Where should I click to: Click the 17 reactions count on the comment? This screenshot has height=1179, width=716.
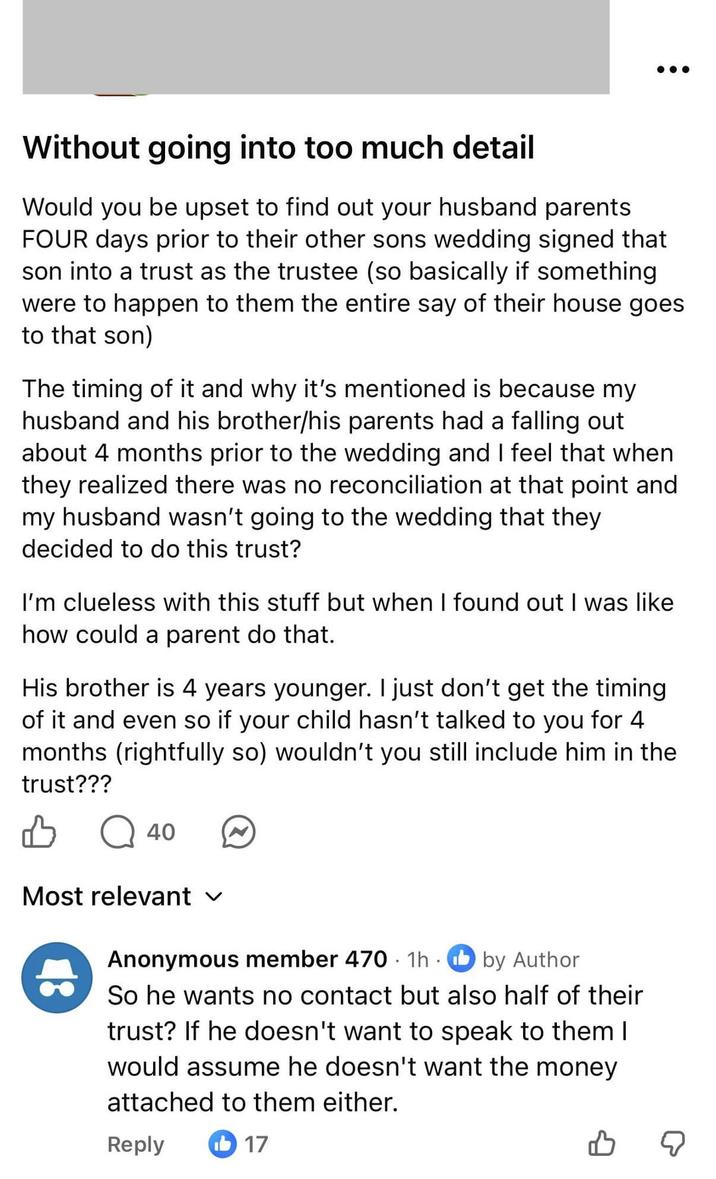(258, 1144)
